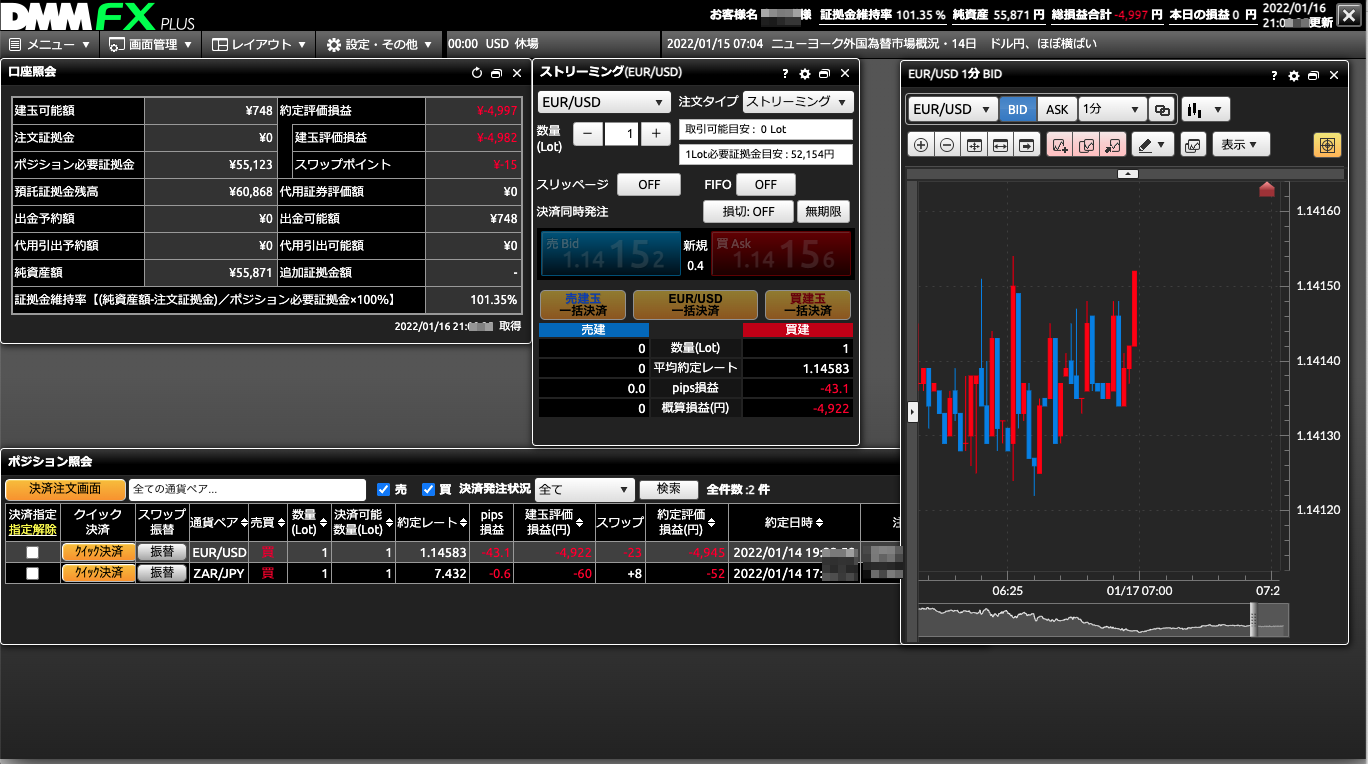1368x764 pixels.
Task: Open the 全ての通貨ペア currency pair filter
Action: click(233, 490)
